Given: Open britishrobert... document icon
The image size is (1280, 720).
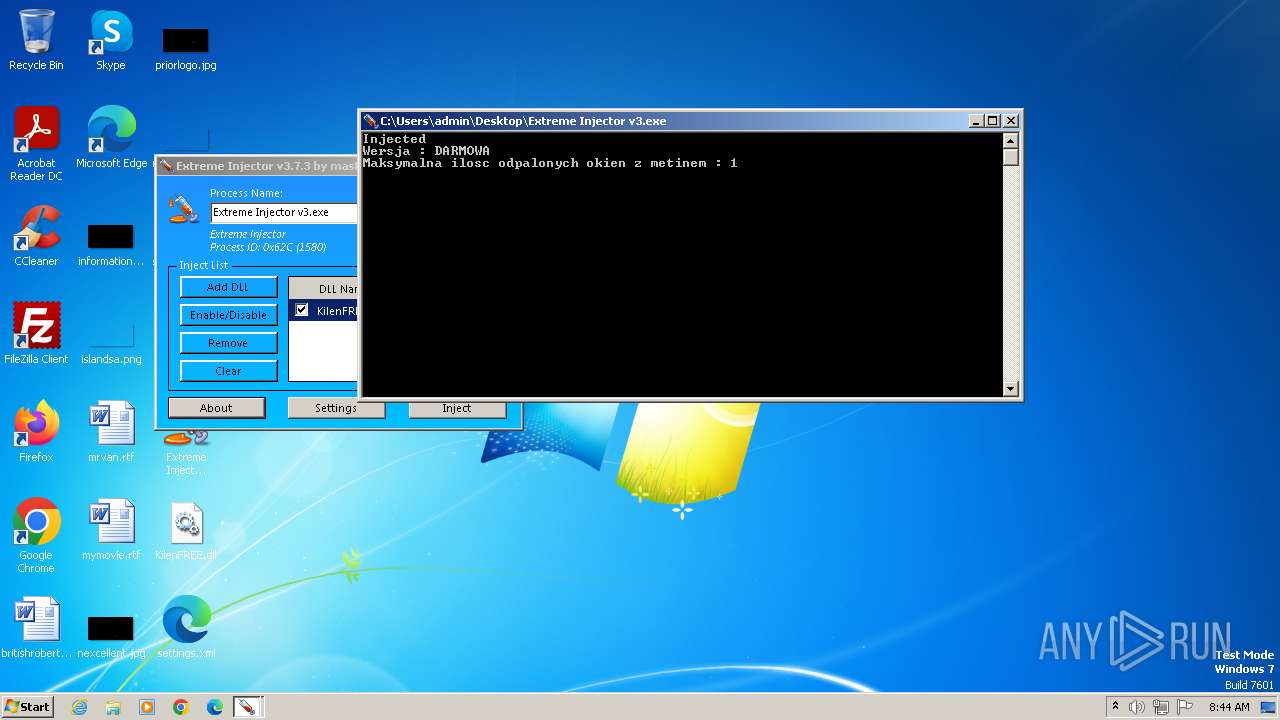Looking at the screenshot, I should [36, 628].
